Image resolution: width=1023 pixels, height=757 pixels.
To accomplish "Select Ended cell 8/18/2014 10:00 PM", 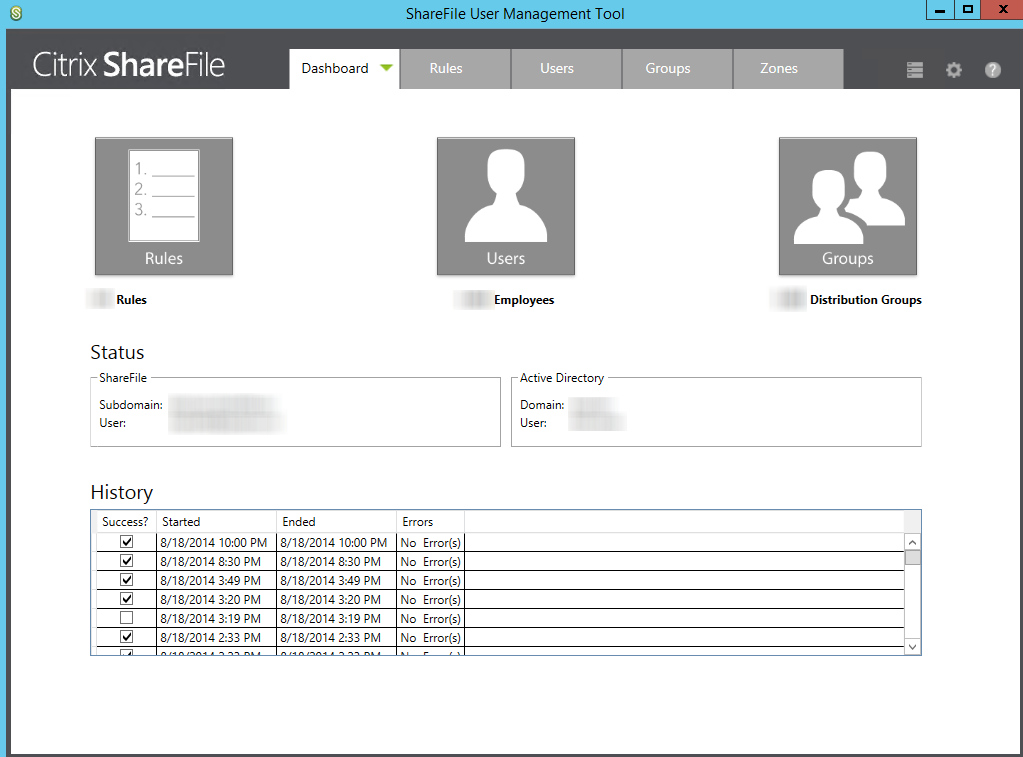I will (x=334, y=542).
